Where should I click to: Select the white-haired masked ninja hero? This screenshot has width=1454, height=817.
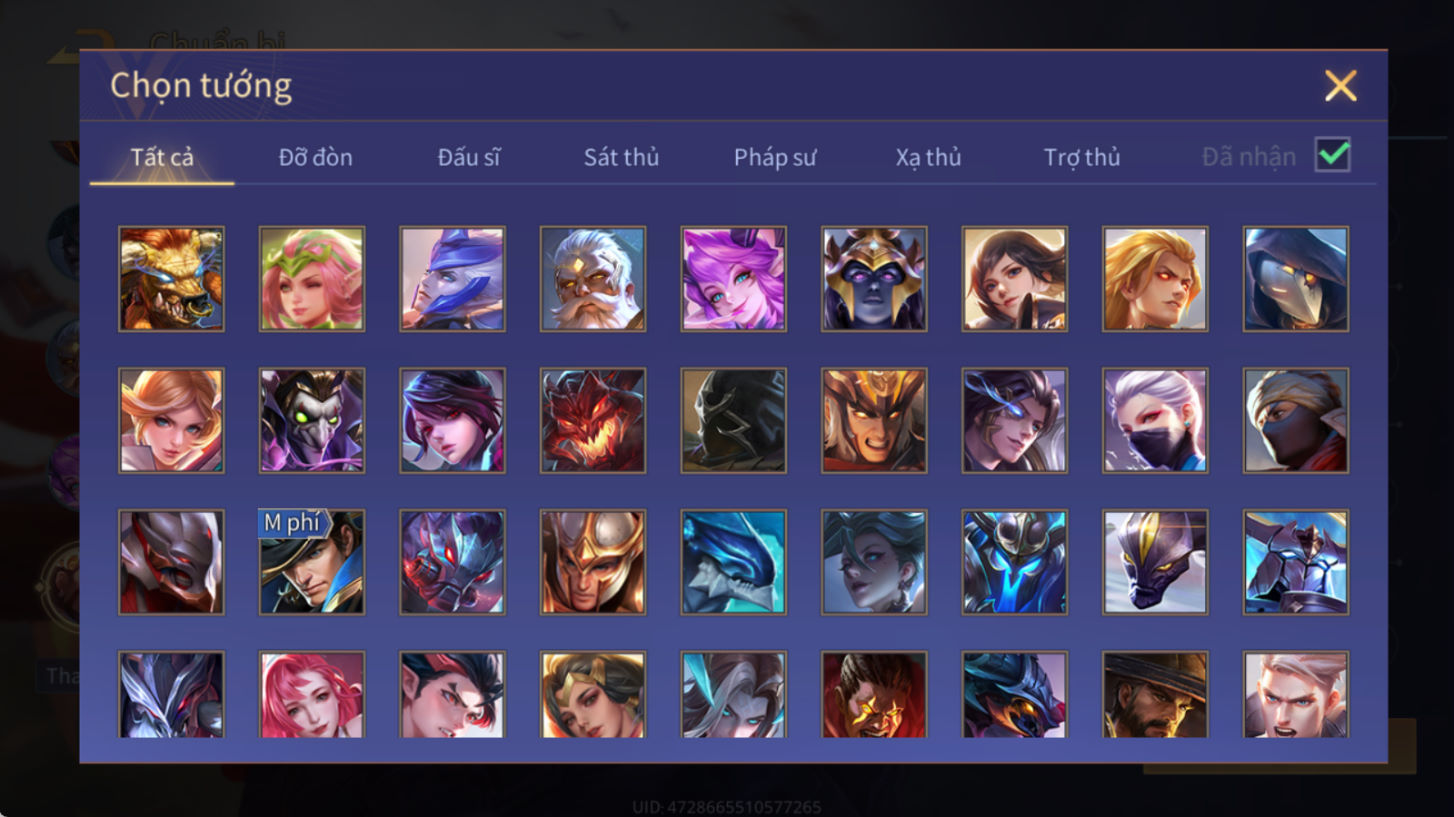point(1155,420)
